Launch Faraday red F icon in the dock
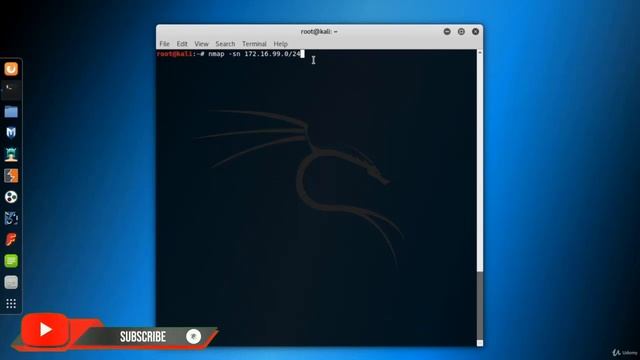640x360 pixels. [11, 240]
